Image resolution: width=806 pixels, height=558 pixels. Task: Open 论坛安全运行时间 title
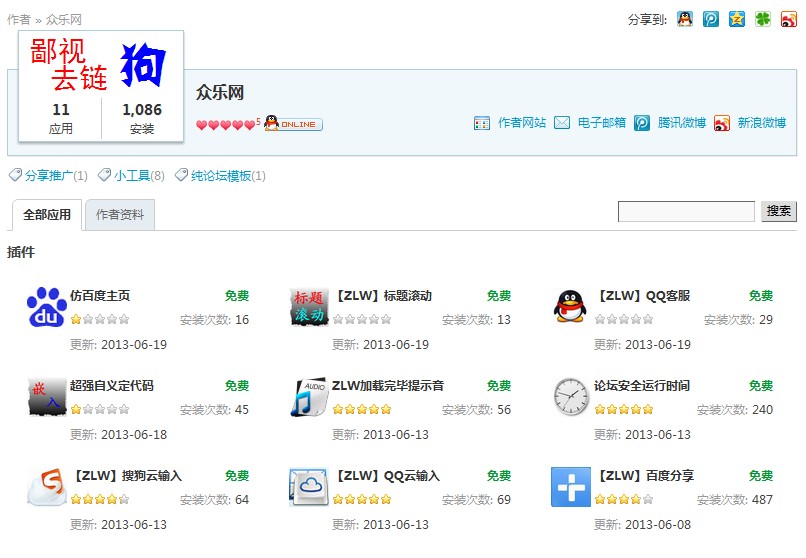[x=642, y=386]
